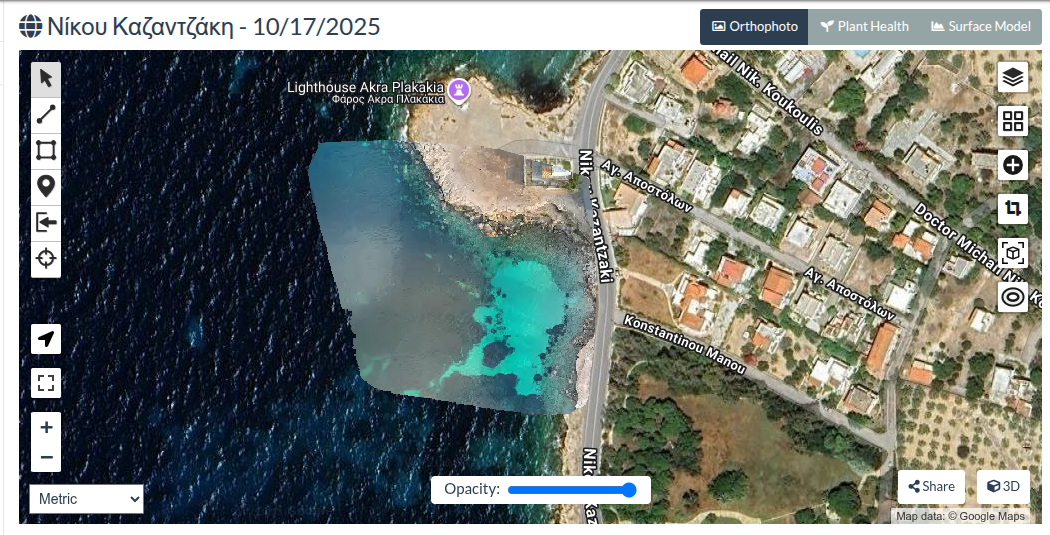Switch to Plant Health tab
Viewport: 1050px width, 535px height.
pyautogui.click(x=865, y=27)
